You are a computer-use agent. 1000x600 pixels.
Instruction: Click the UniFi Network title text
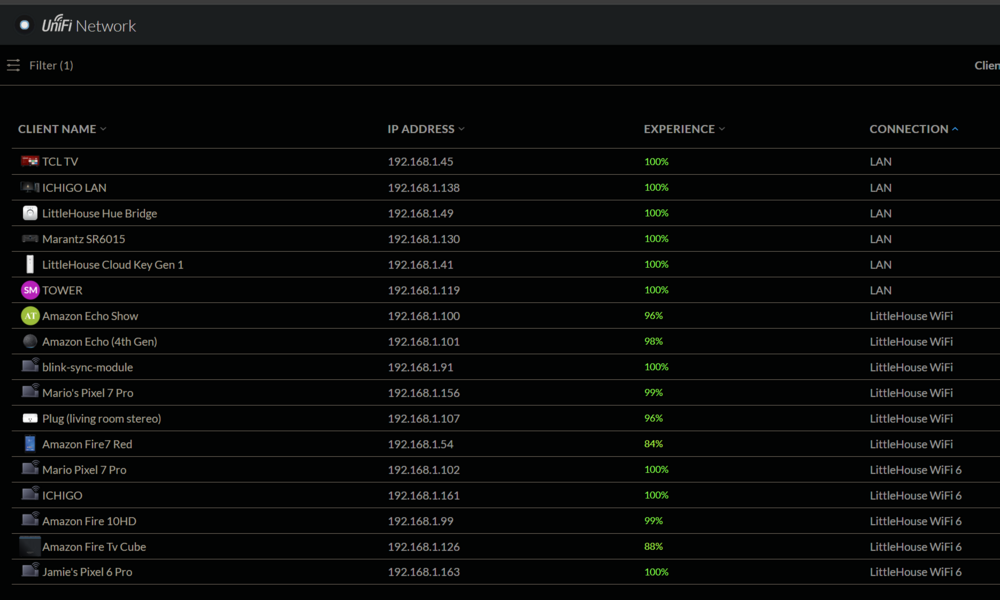[89, 25]
